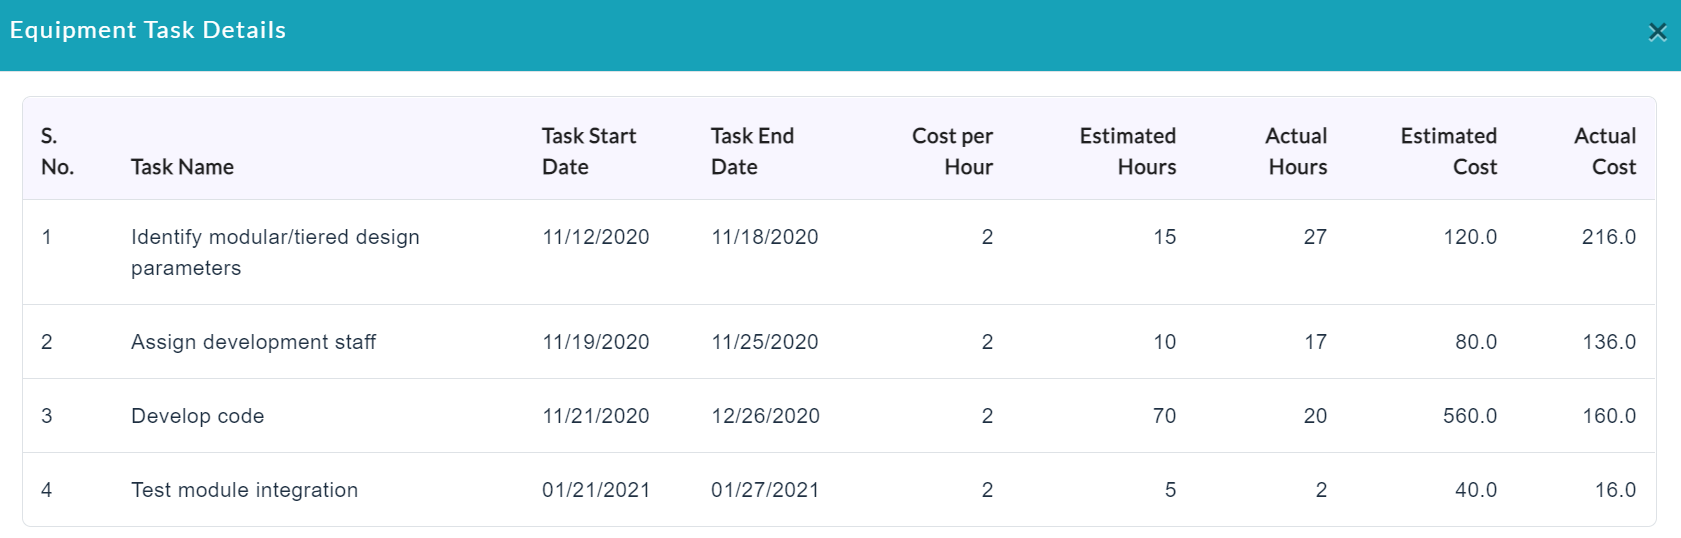The height and width of the screenshot is (538, 1681).
Task: Click the Equipment Task Details title text
Action: coord(148,30)
